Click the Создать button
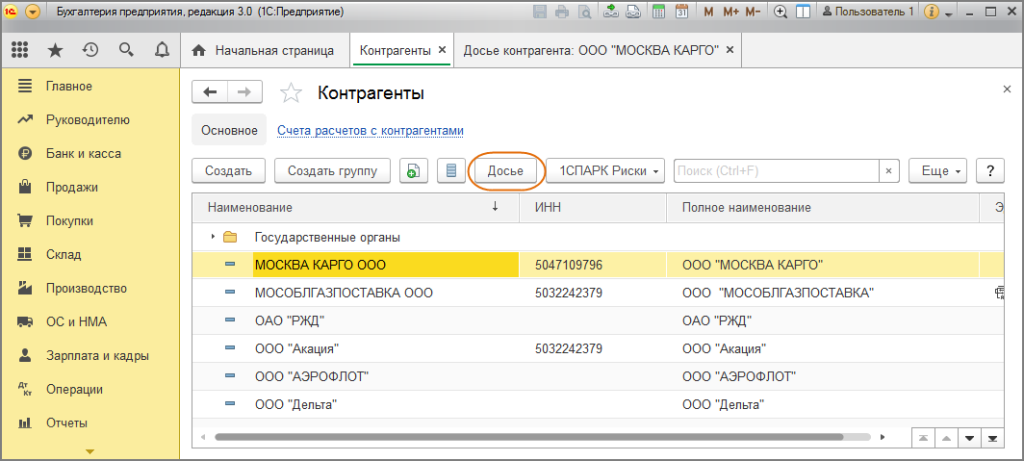 tap(229, 171)
